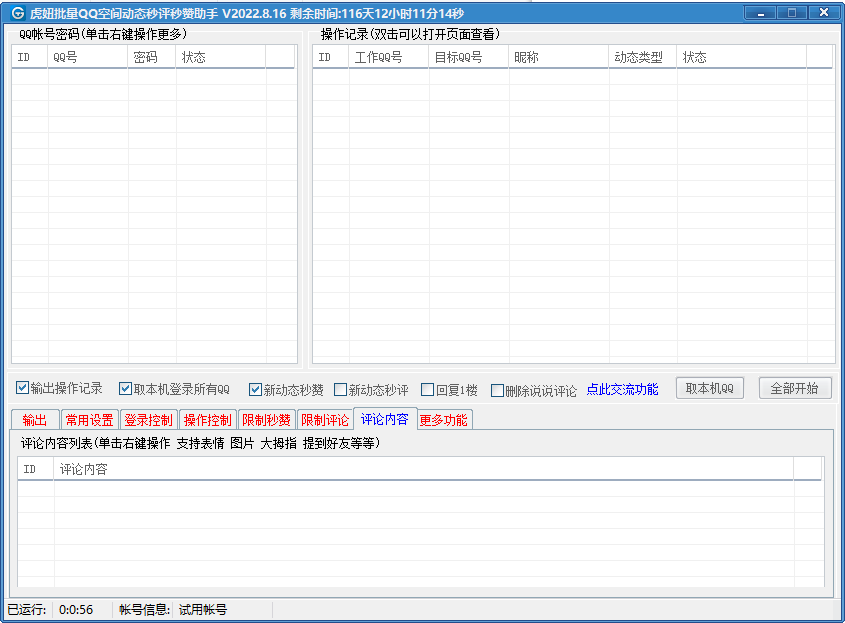Open the 常用设置 tab
This screenshot has height=623, width=845.
point(89,420)
